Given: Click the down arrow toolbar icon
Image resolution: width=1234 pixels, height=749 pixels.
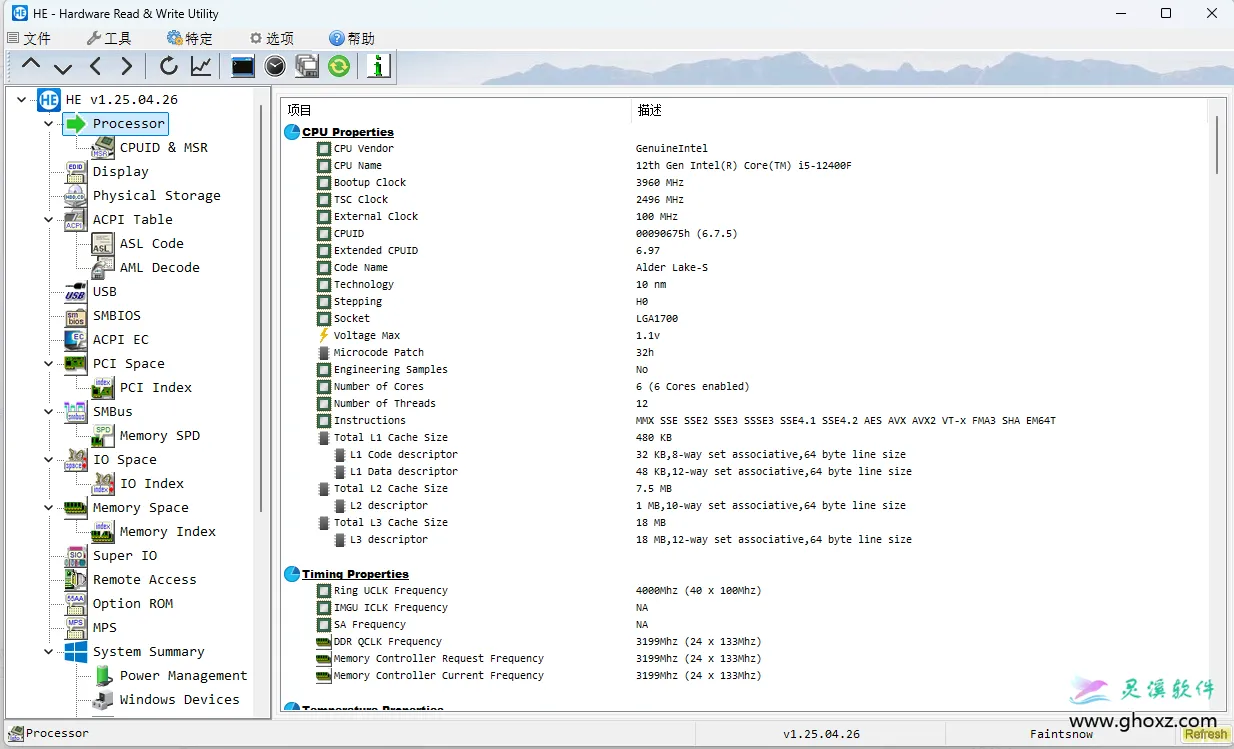Looking at the screenshot, I should (x=63, y=67).
